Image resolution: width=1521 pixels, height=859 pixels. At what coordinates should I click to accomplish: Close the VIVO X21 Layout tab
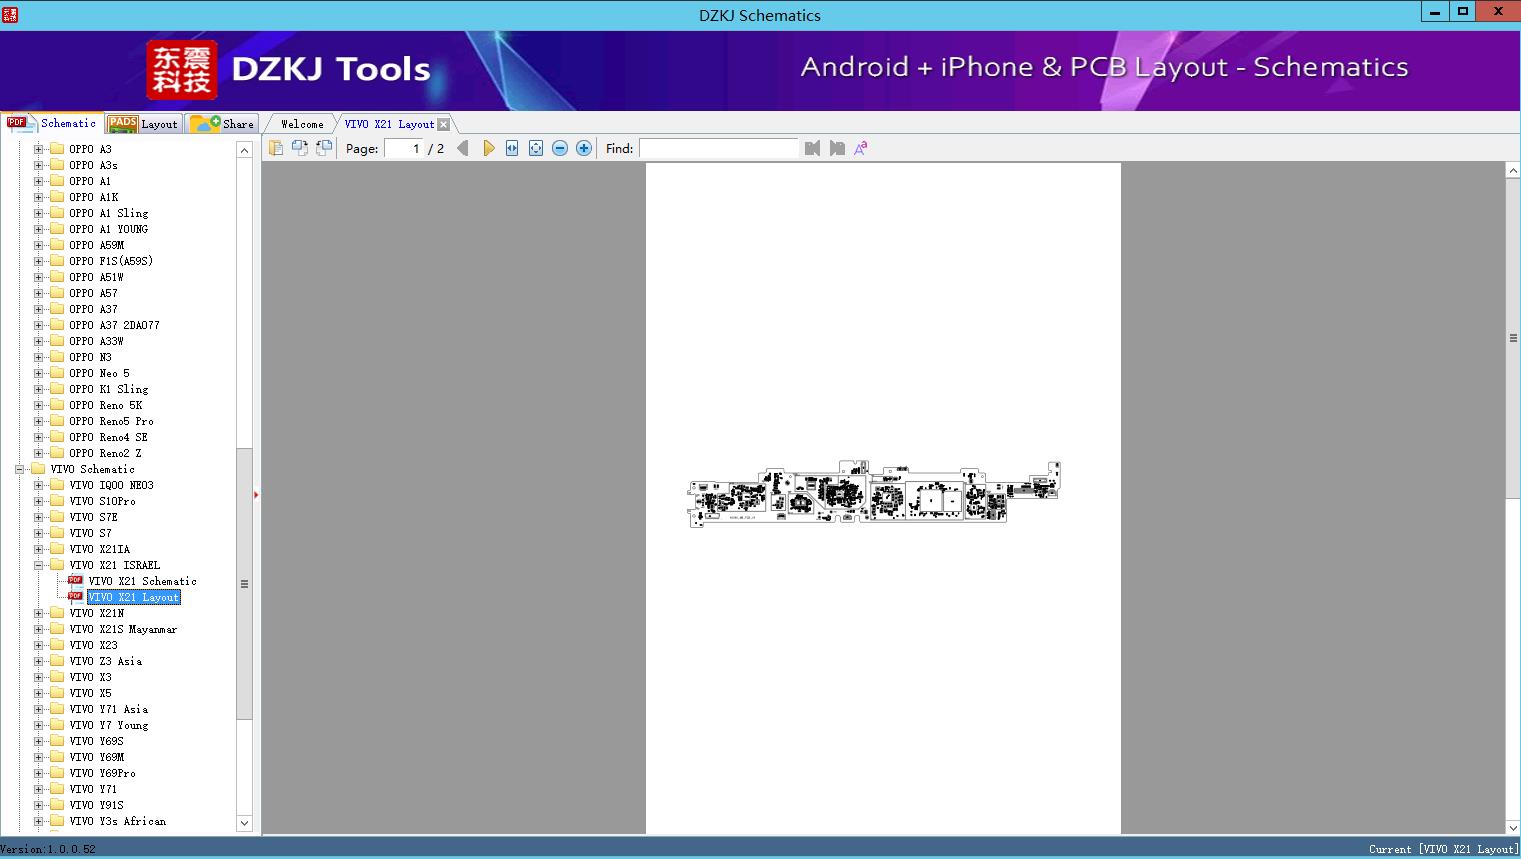(x=444, y=124)
